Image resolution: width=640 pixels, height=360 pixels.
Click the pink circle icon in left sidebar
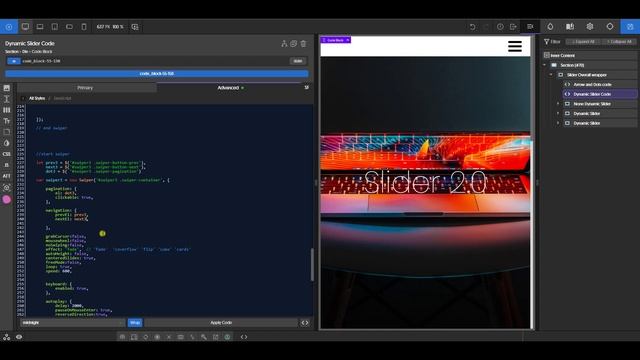[x=7, y=199]
